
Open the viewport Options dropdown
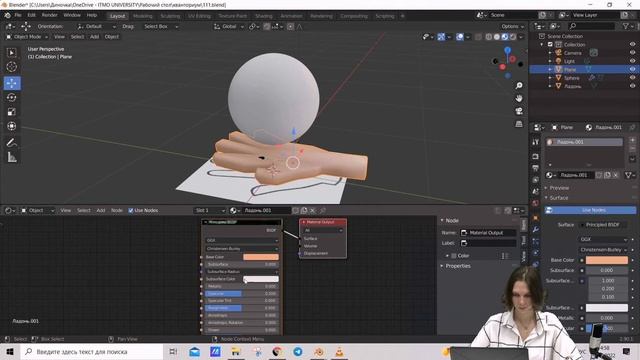(x=513, y=27)
